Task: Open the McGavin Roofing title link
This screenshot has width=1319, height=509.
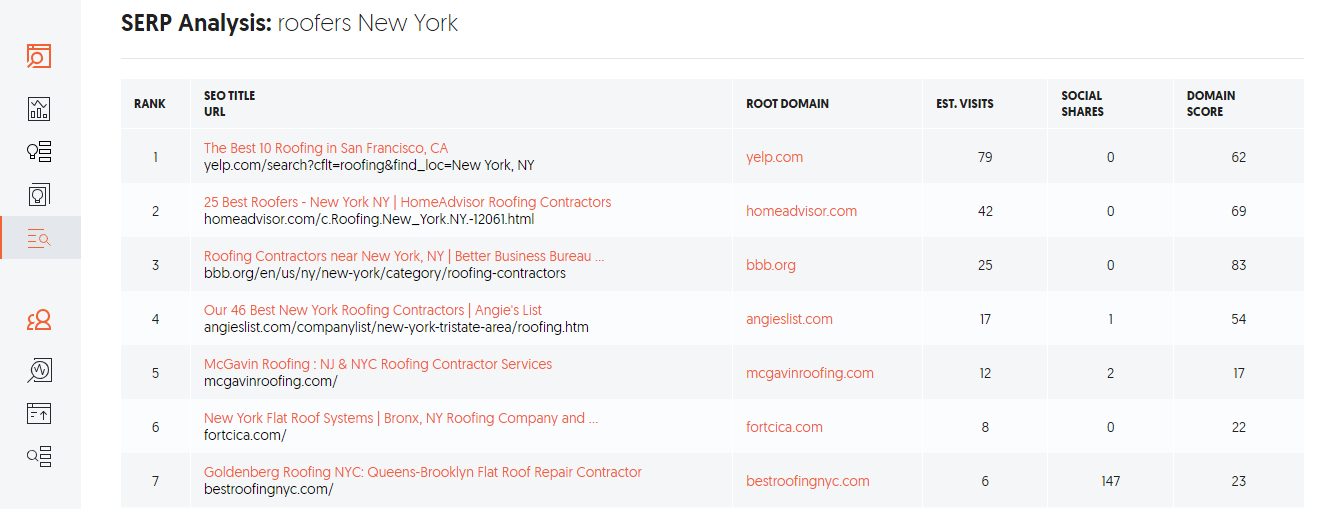Action: click(x=378, y=364)
